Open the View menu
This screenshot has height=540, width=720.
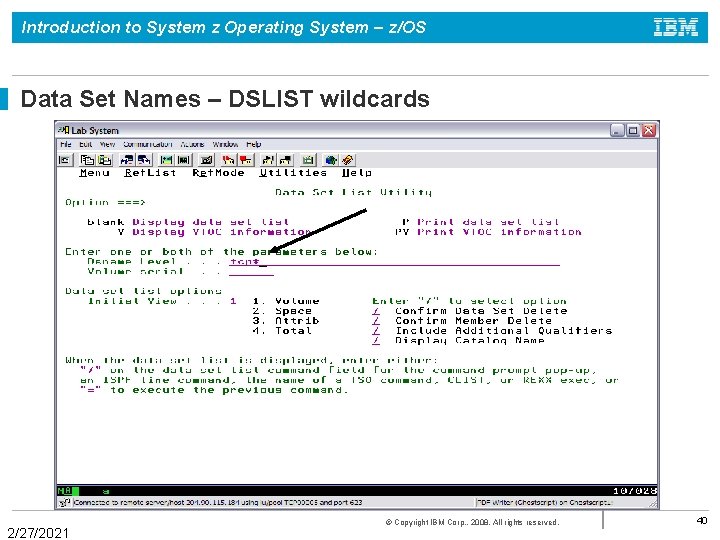click(107, 144)
